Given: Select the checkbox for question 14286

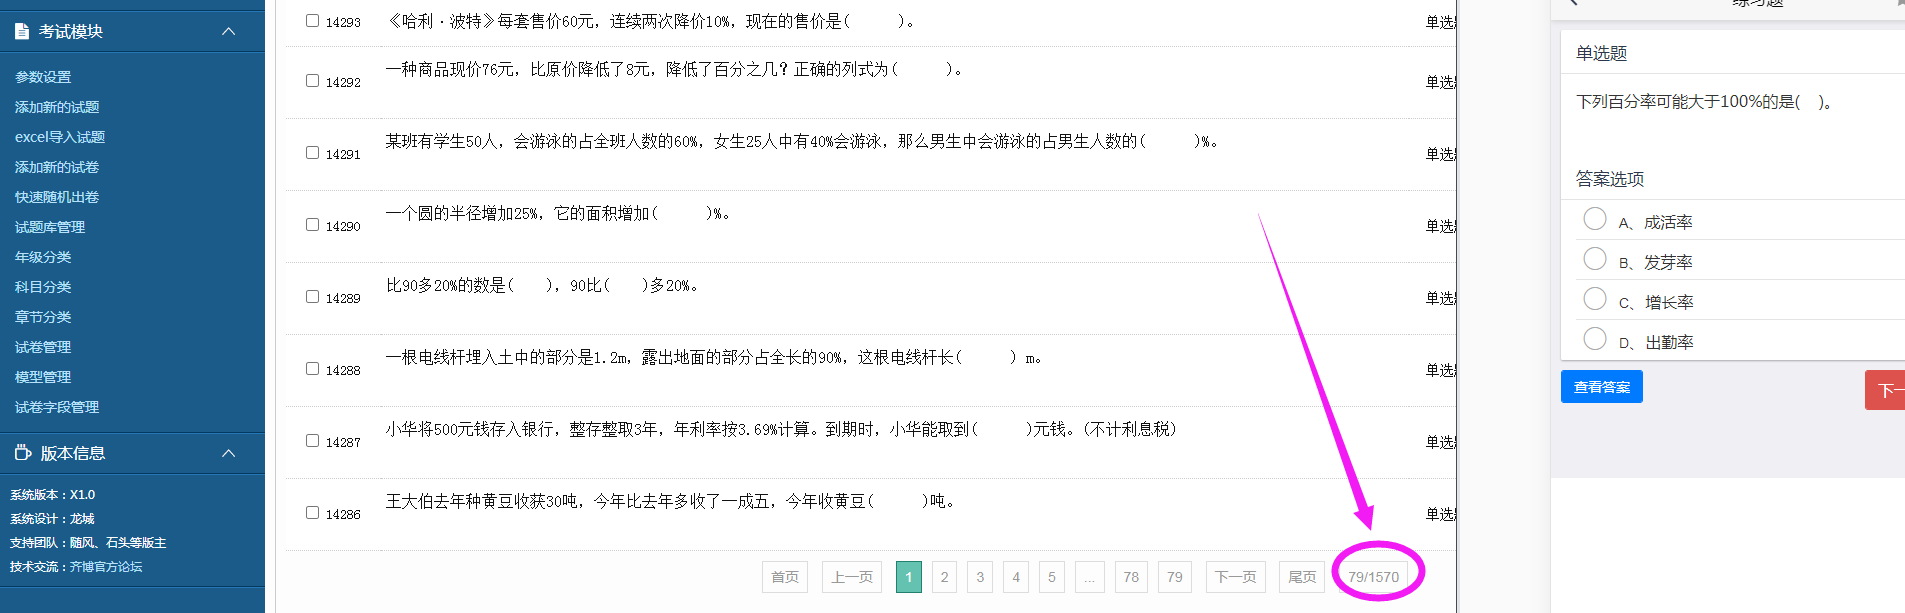Looking at the screenshot, I should [312, 513].
